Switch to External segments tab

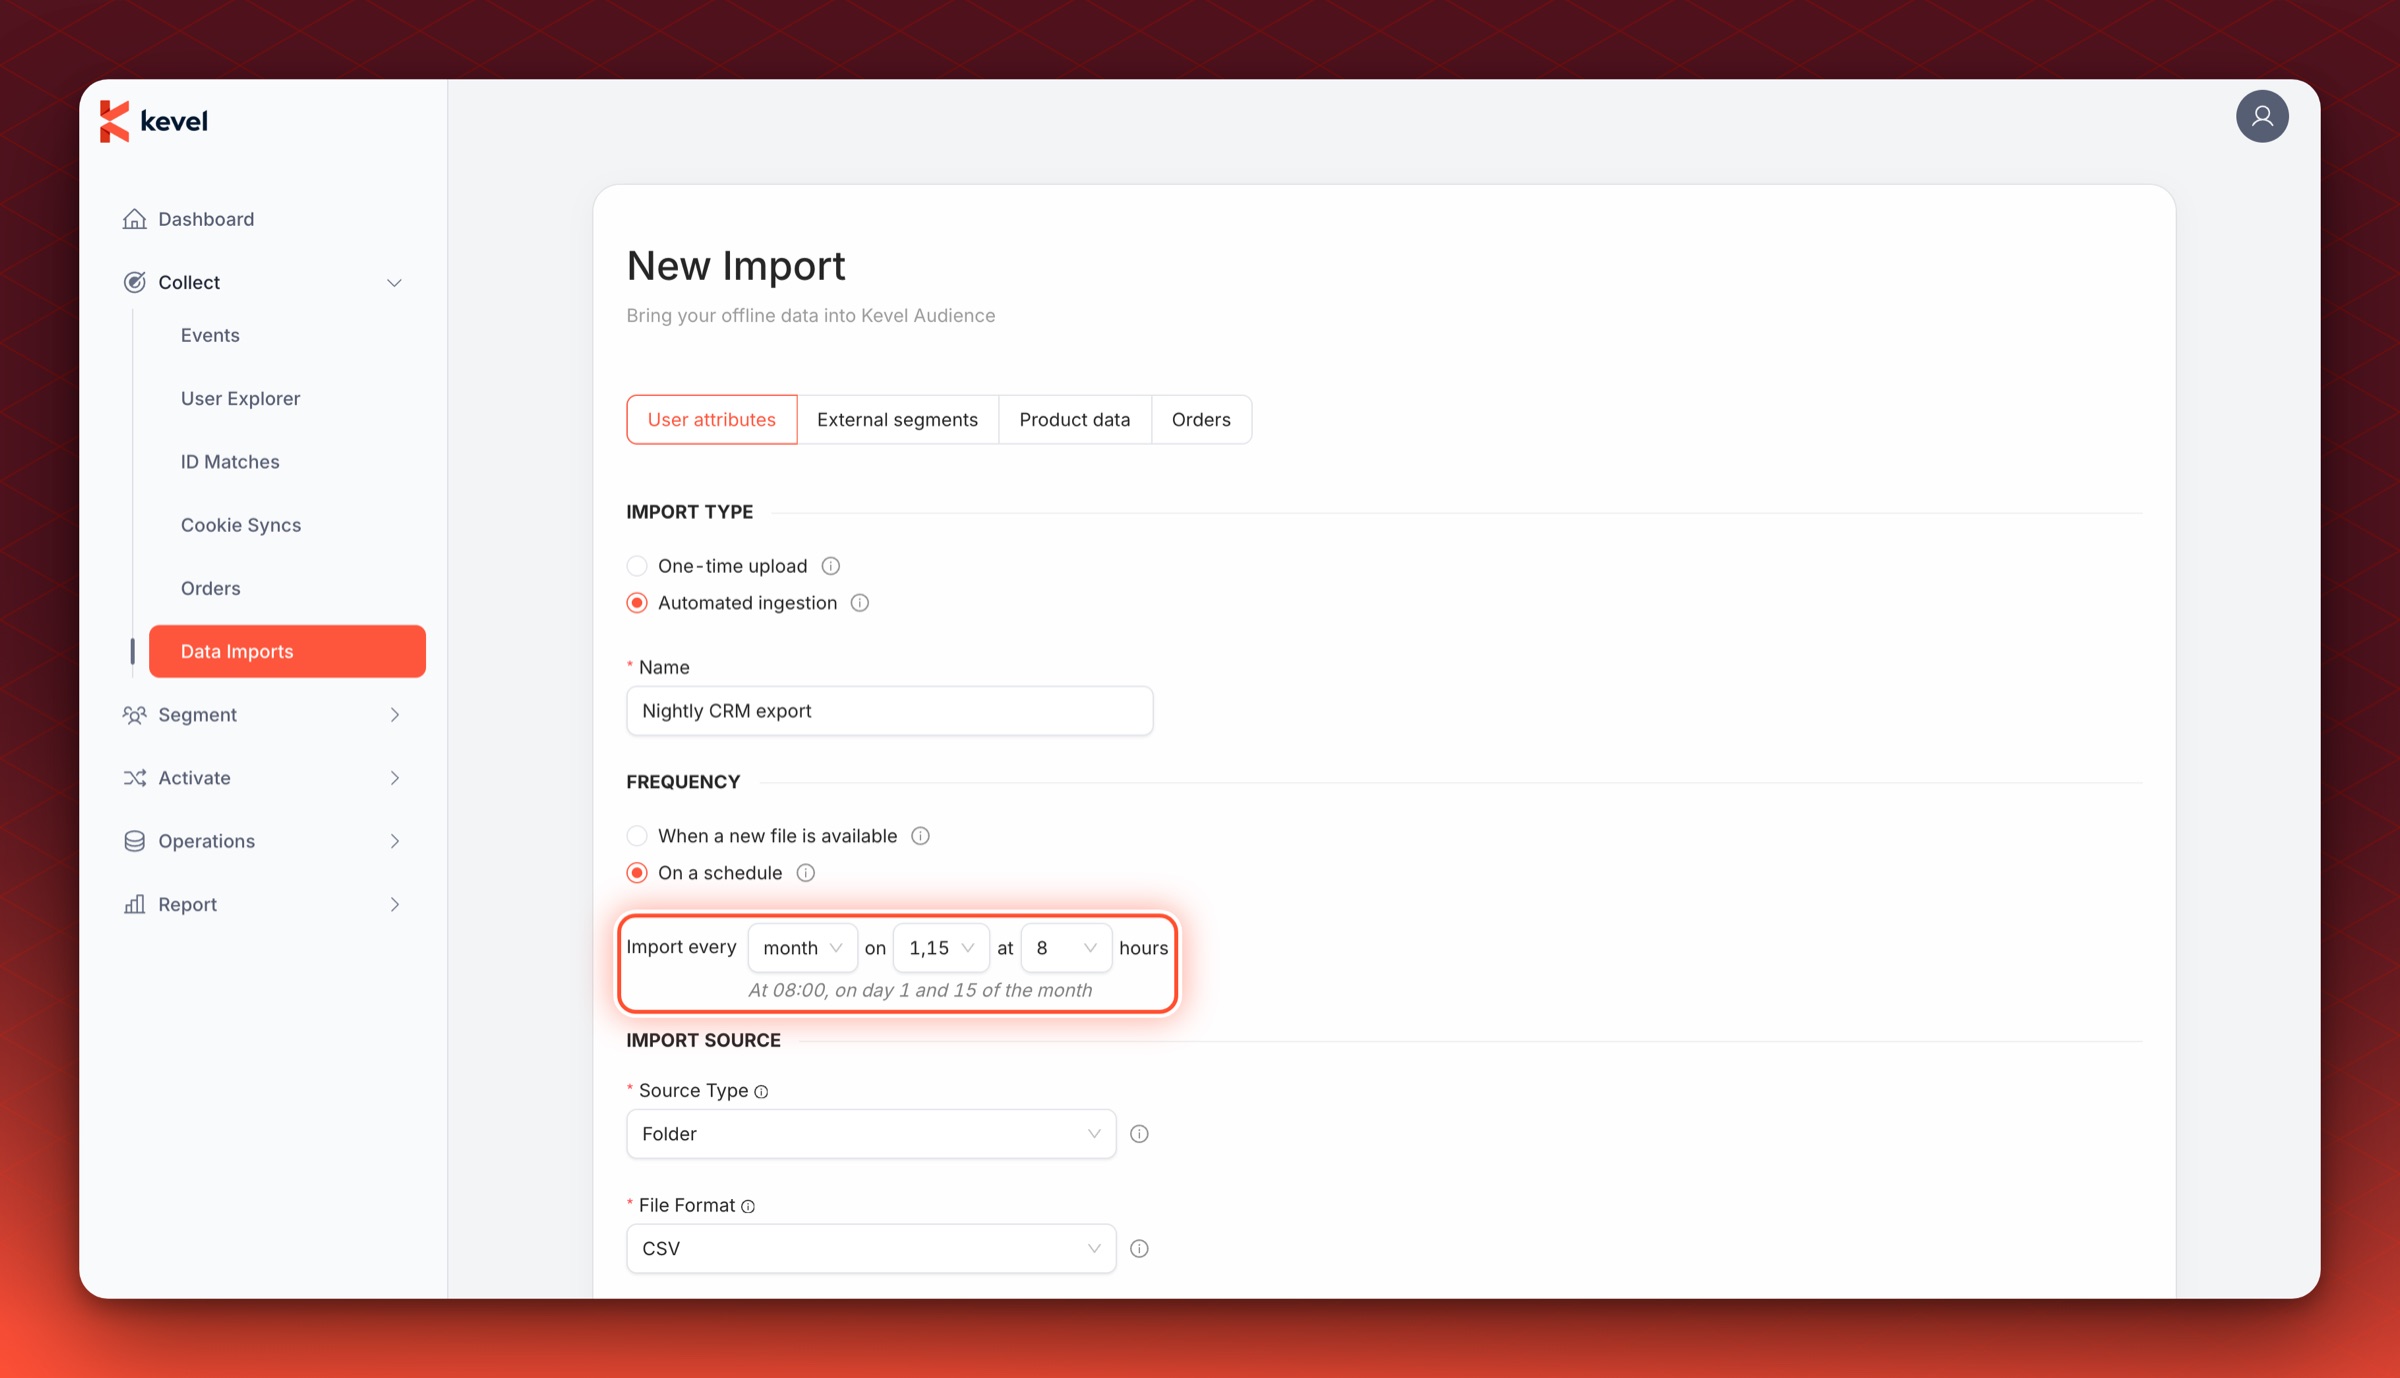[897, 420]
